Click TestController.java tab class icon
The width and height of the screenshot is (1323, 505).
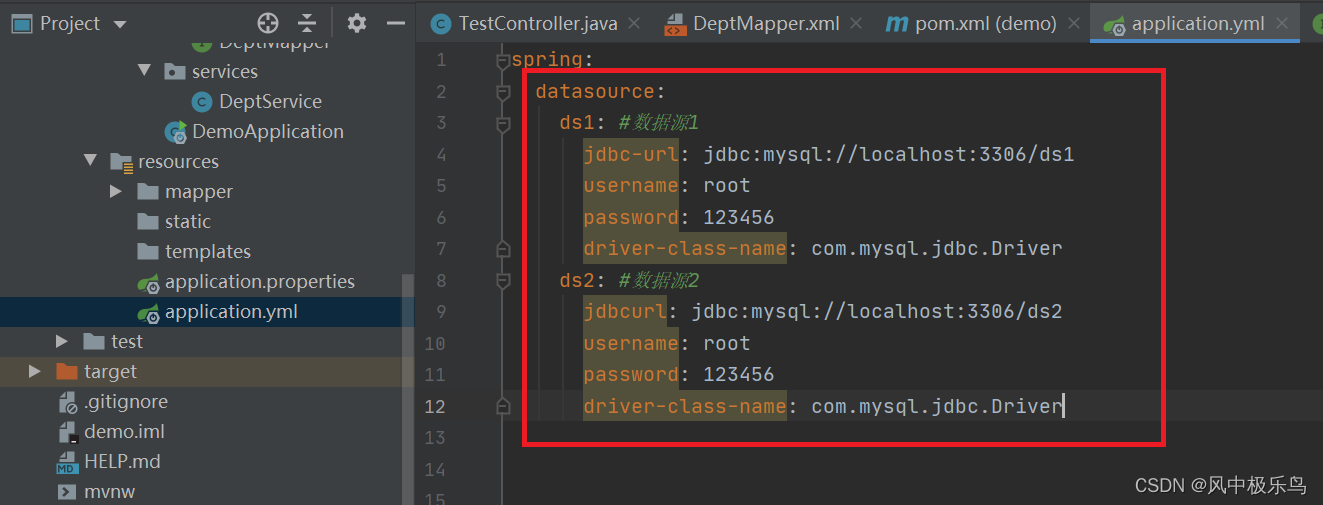(x=440, y=24)
